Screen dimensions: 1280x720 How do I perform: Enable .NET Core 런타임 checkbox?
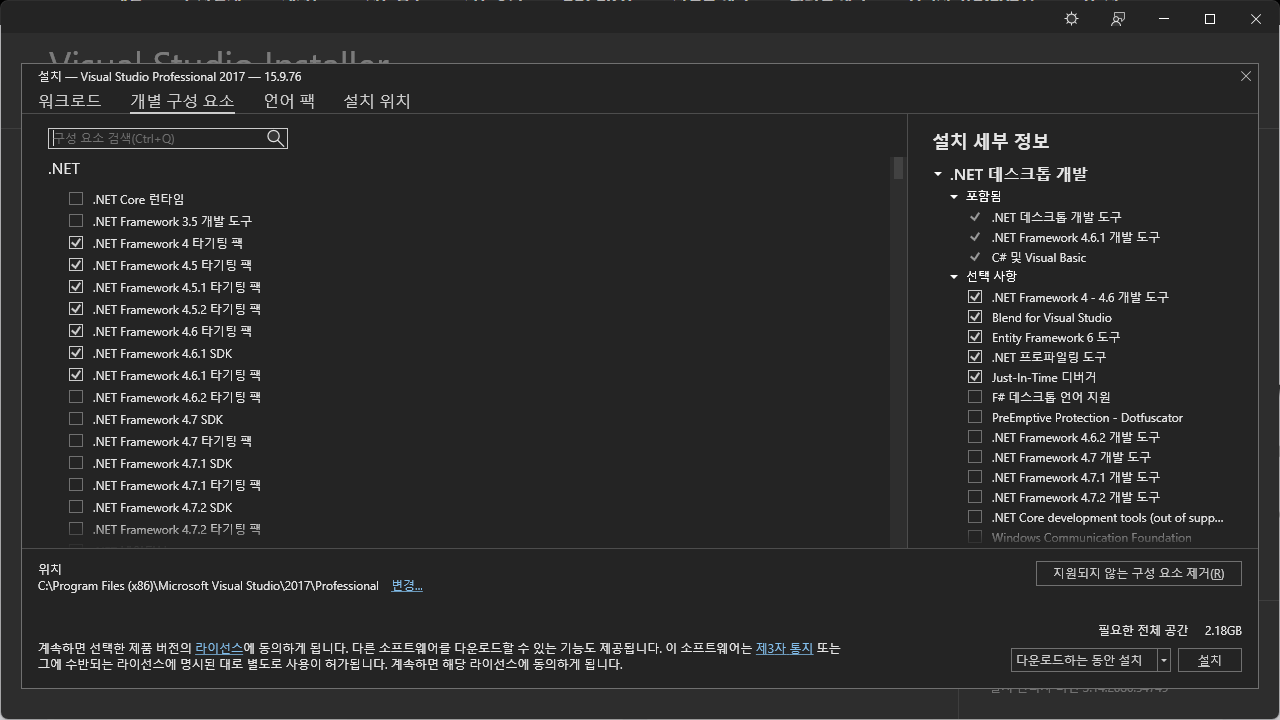coord(76,199)
